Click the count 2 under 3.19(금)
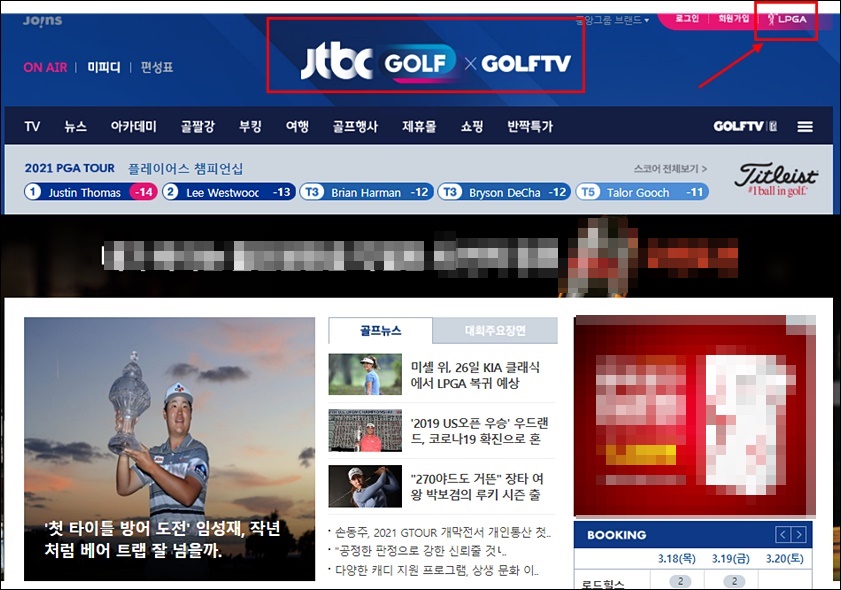The width and height of the screenshot is (841, 590). pos(734,581)
